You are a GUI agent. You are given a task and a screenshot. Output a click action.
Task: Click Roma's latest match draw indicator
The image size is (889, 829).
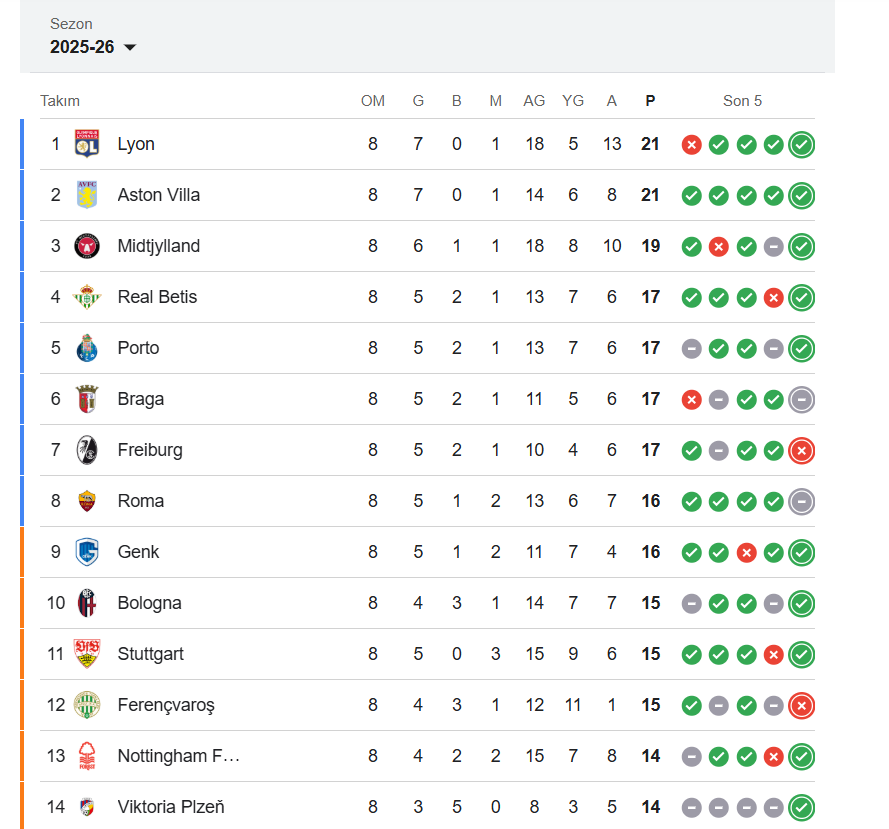tap(801, 502)
